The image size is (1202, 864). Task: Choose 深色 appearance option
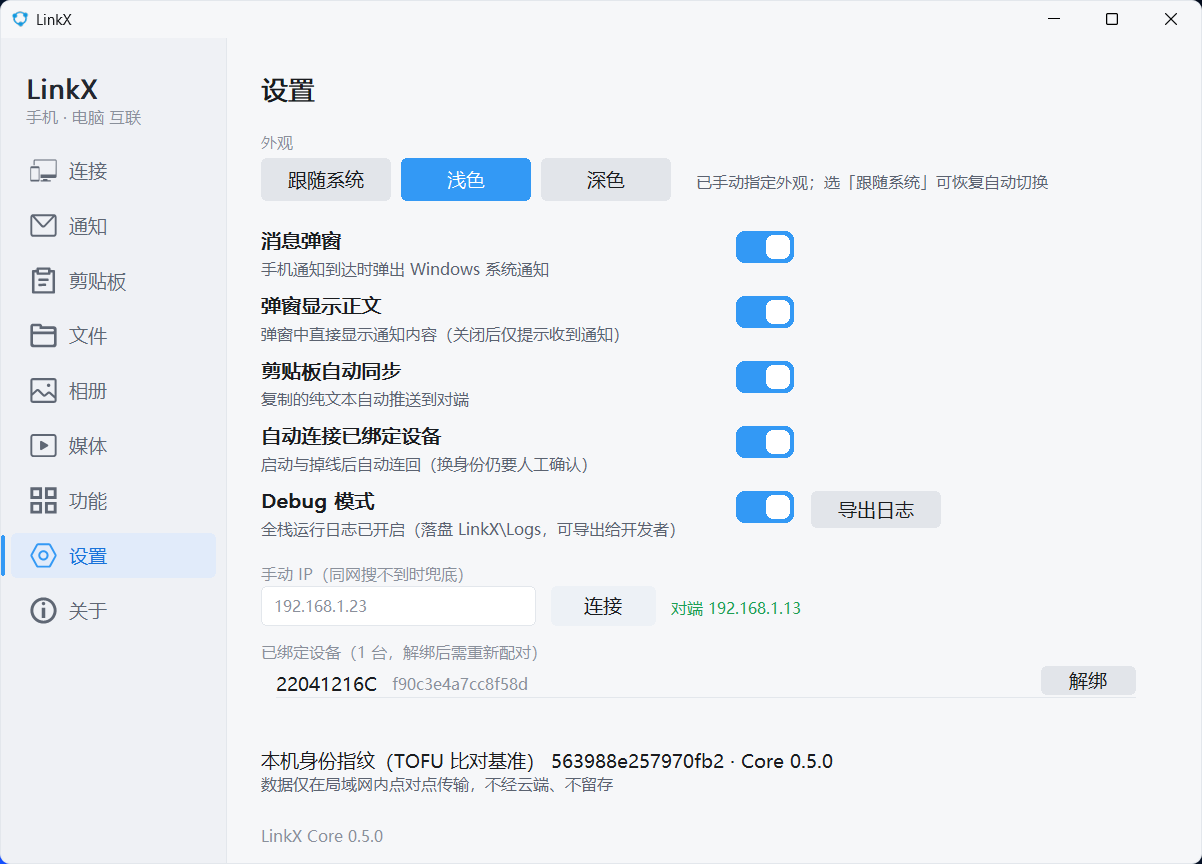606,180
